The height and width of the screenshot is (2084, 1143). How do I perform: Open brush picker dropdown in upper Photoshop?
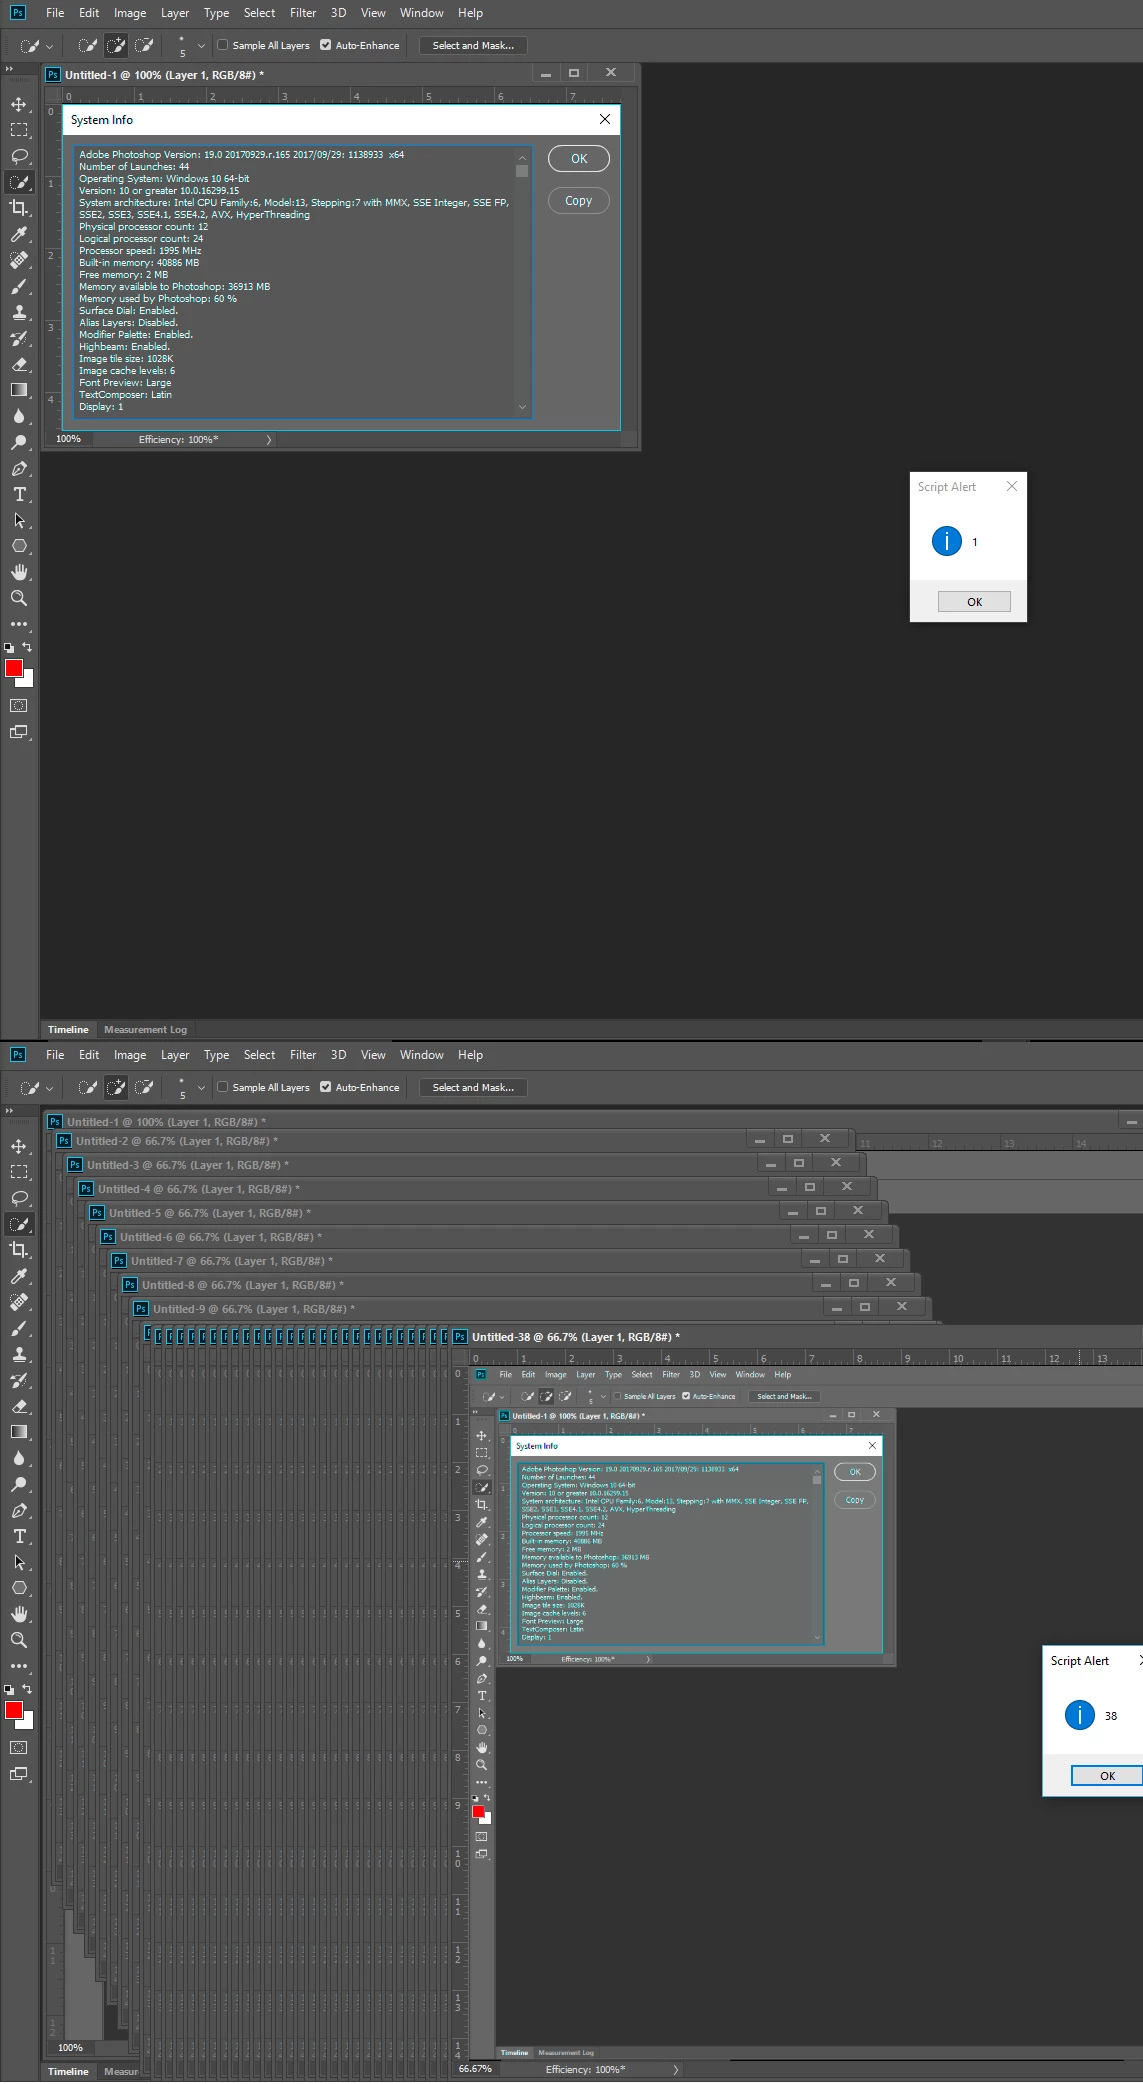pyautogui.click(x=201, y=46)
